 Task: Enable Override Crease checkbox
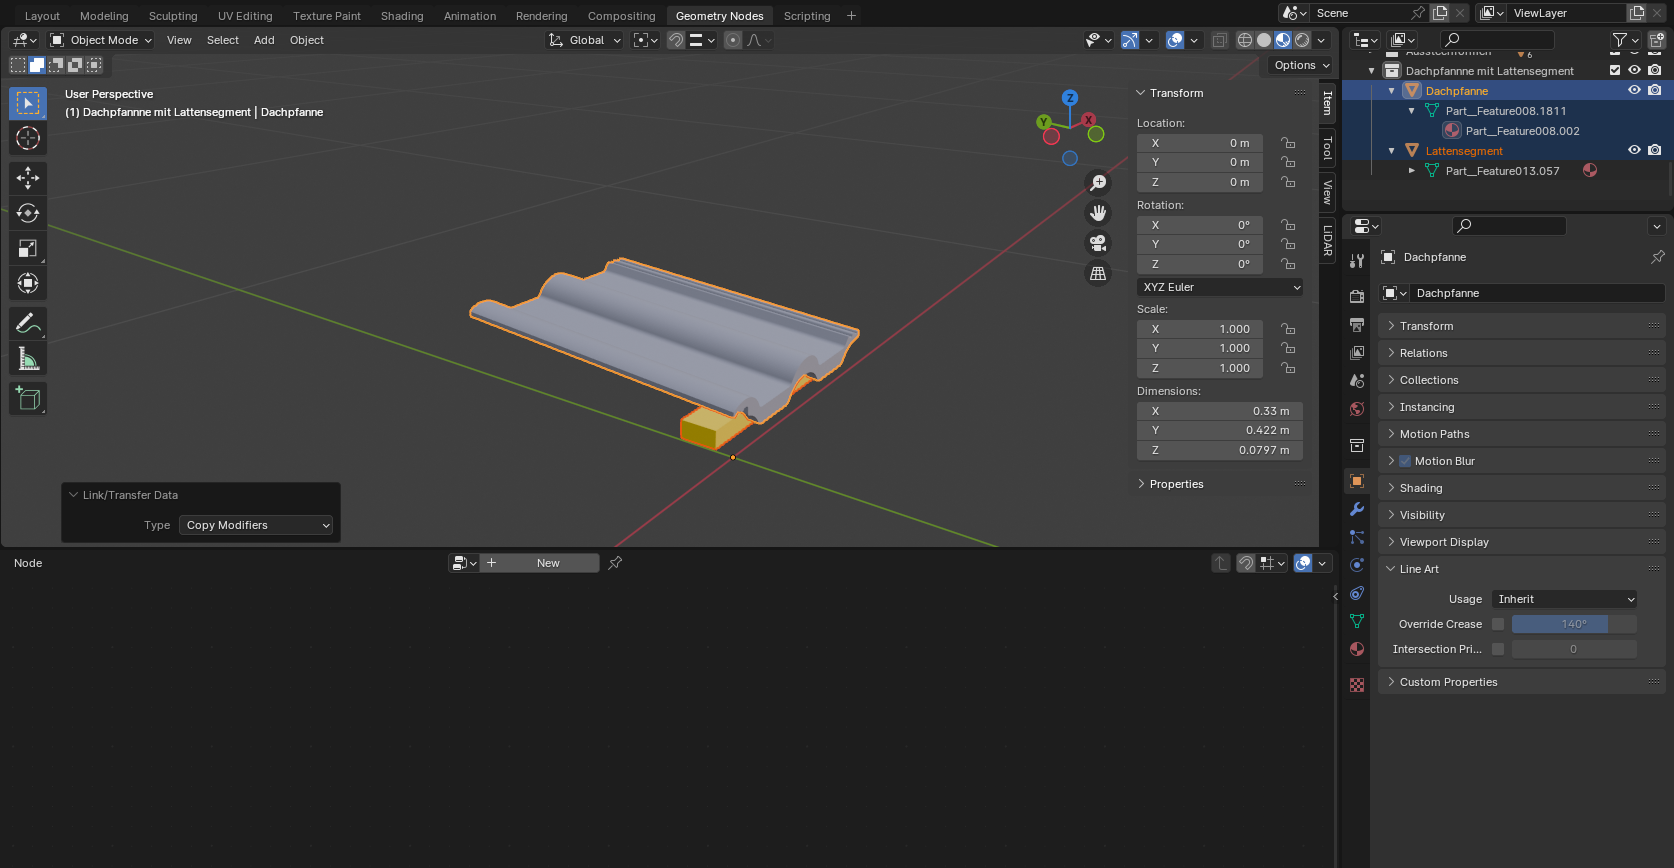point(1498,624)
